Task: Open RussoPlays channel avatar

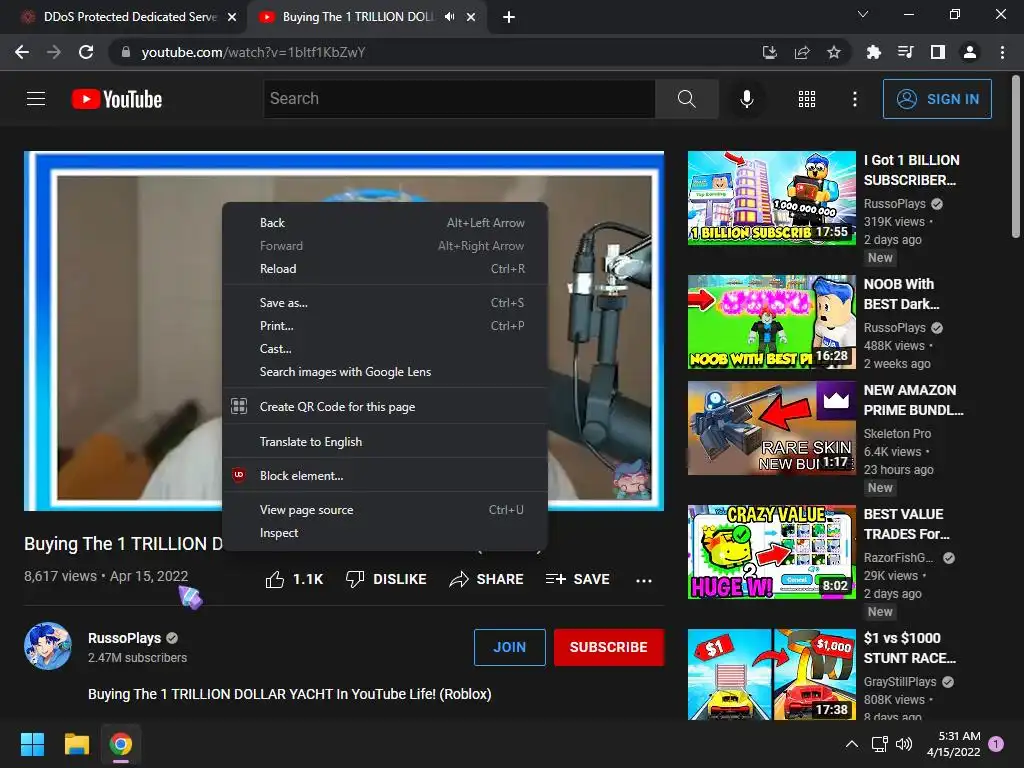Action: click(x=48, y=646)
